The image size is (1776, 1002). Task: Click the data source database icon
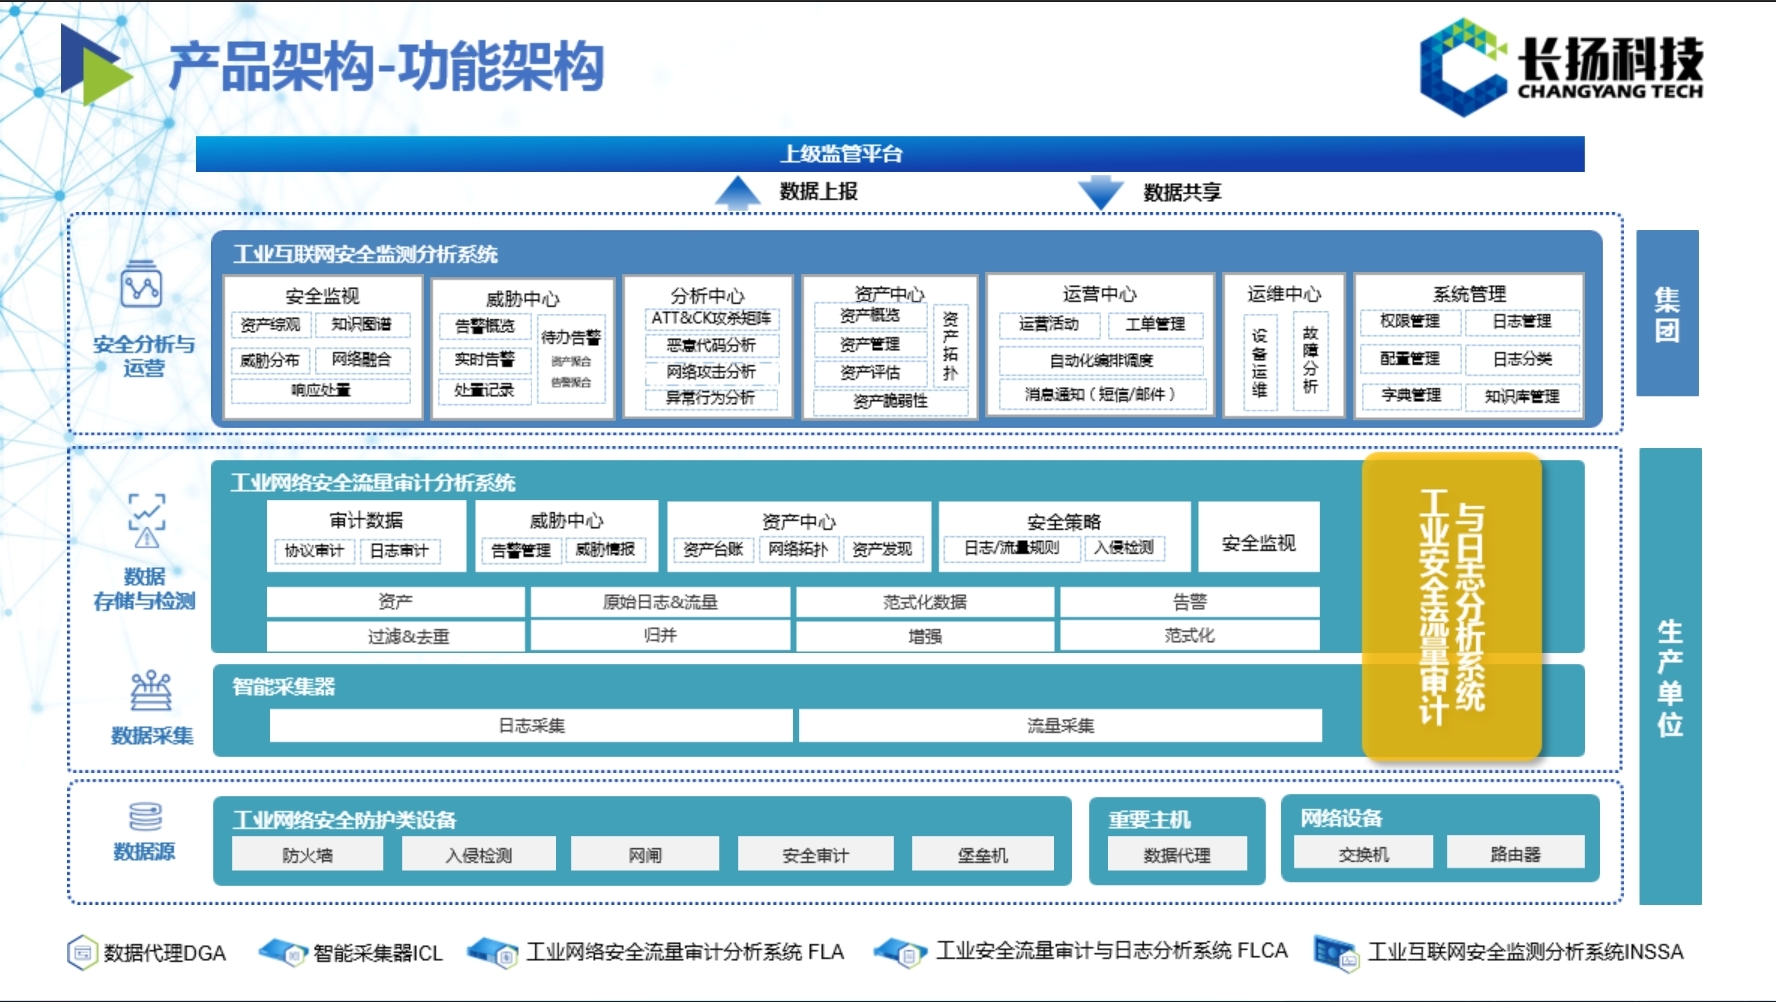coord(145,816)
